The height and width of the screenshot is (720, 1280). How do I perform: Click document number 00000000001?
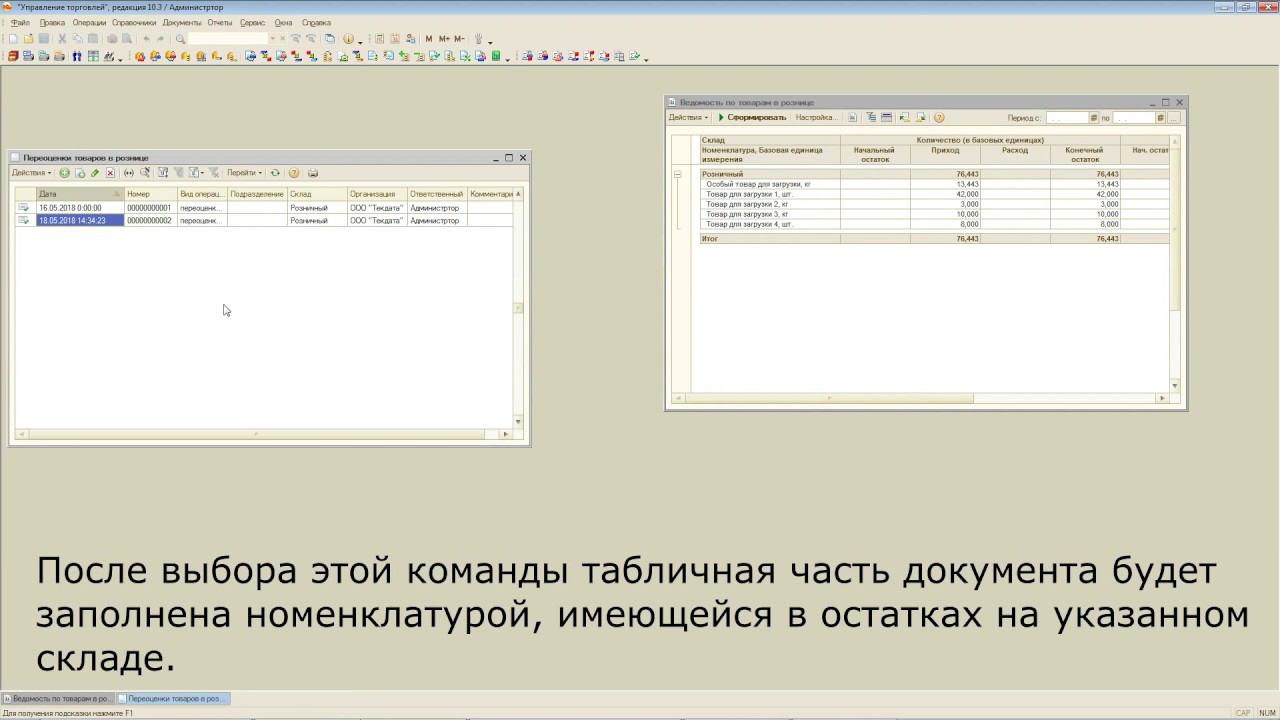coord(149,208)
